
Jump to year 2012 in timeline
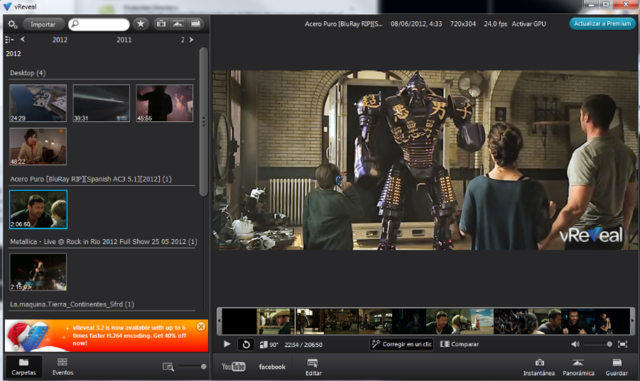[60, 40]
